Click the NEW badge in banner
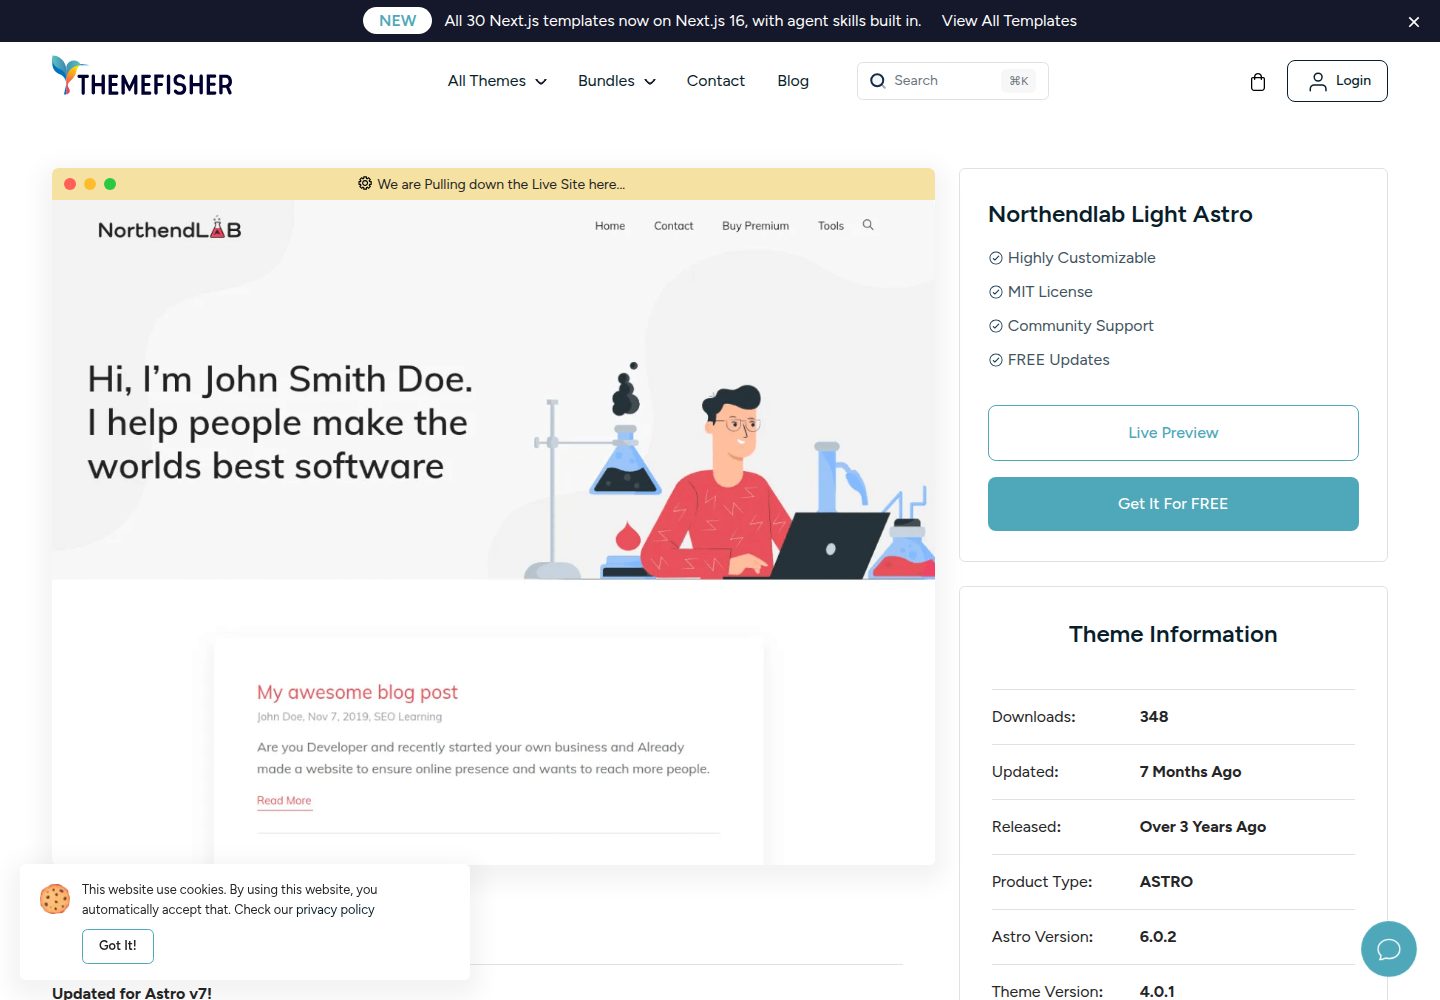 click(397, 21)
